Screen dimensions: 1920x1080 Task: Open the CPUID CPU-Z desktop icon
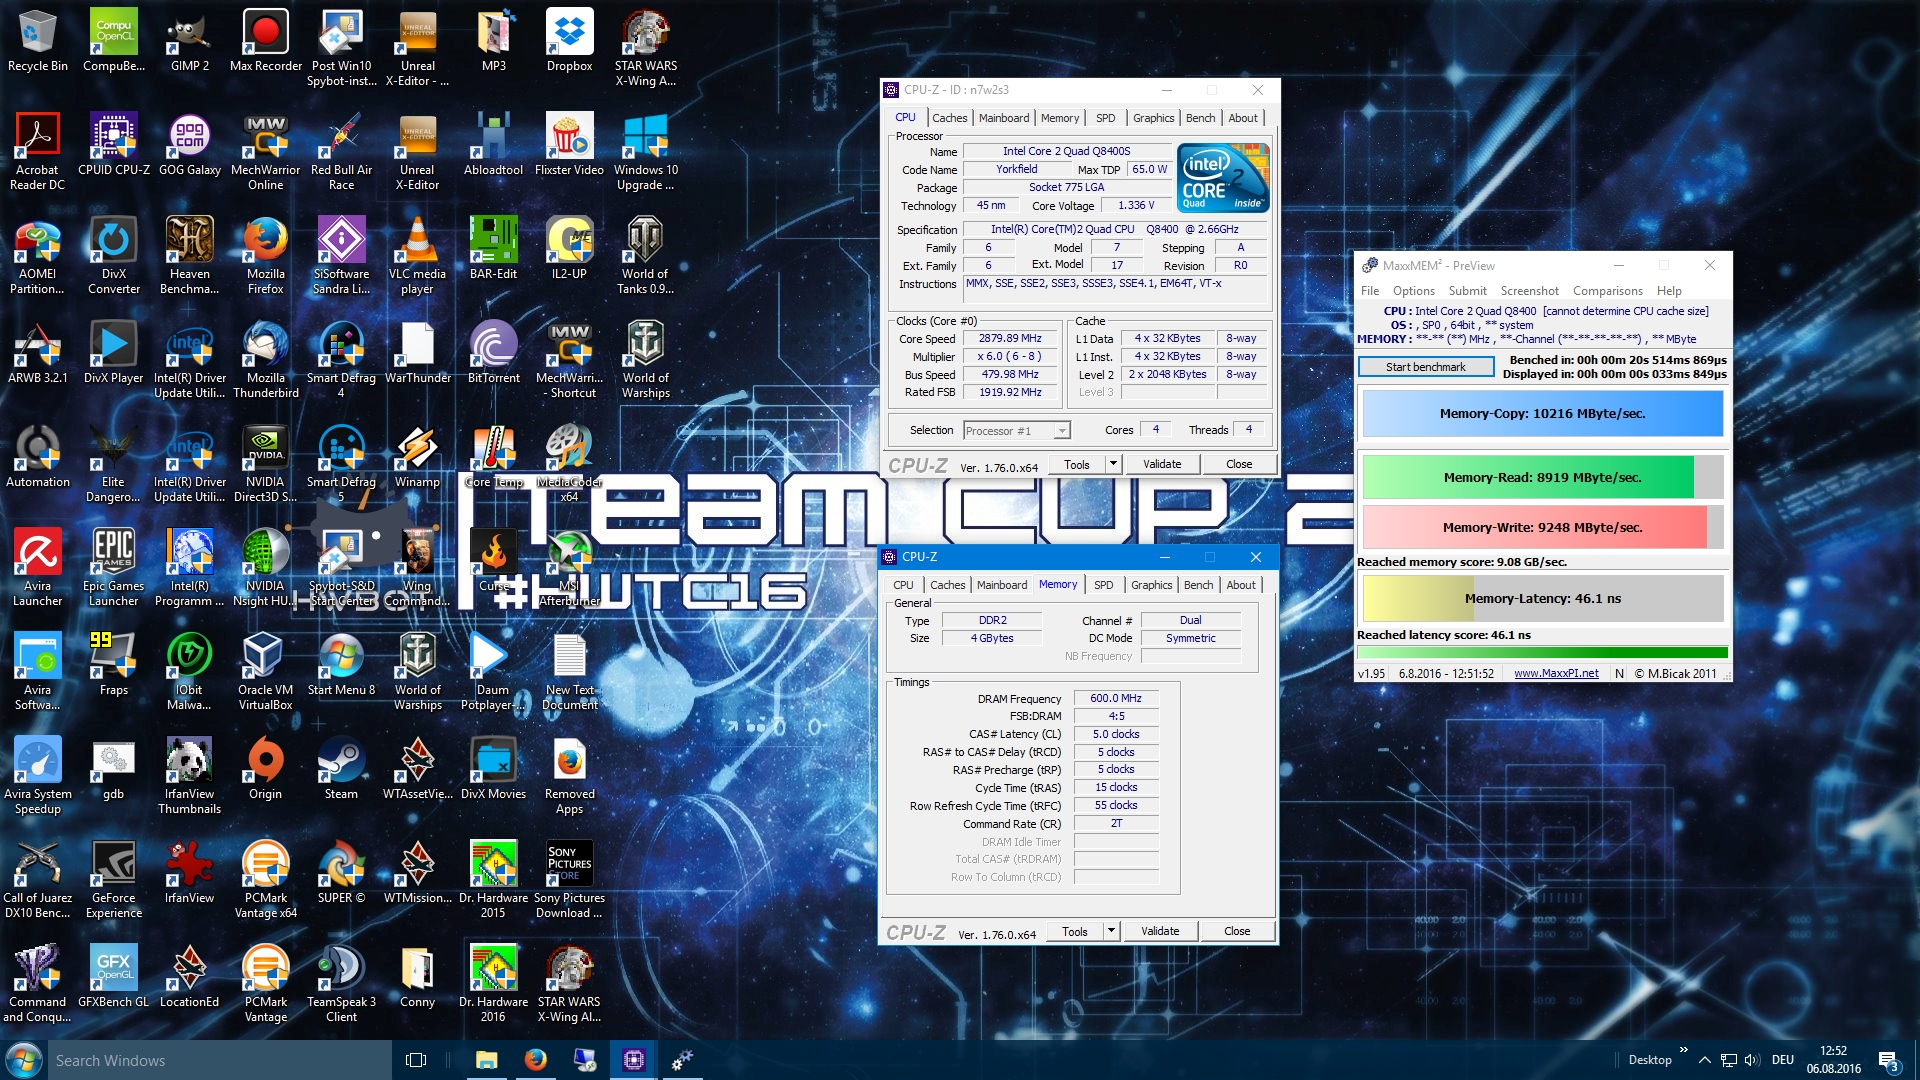point(114,145)
